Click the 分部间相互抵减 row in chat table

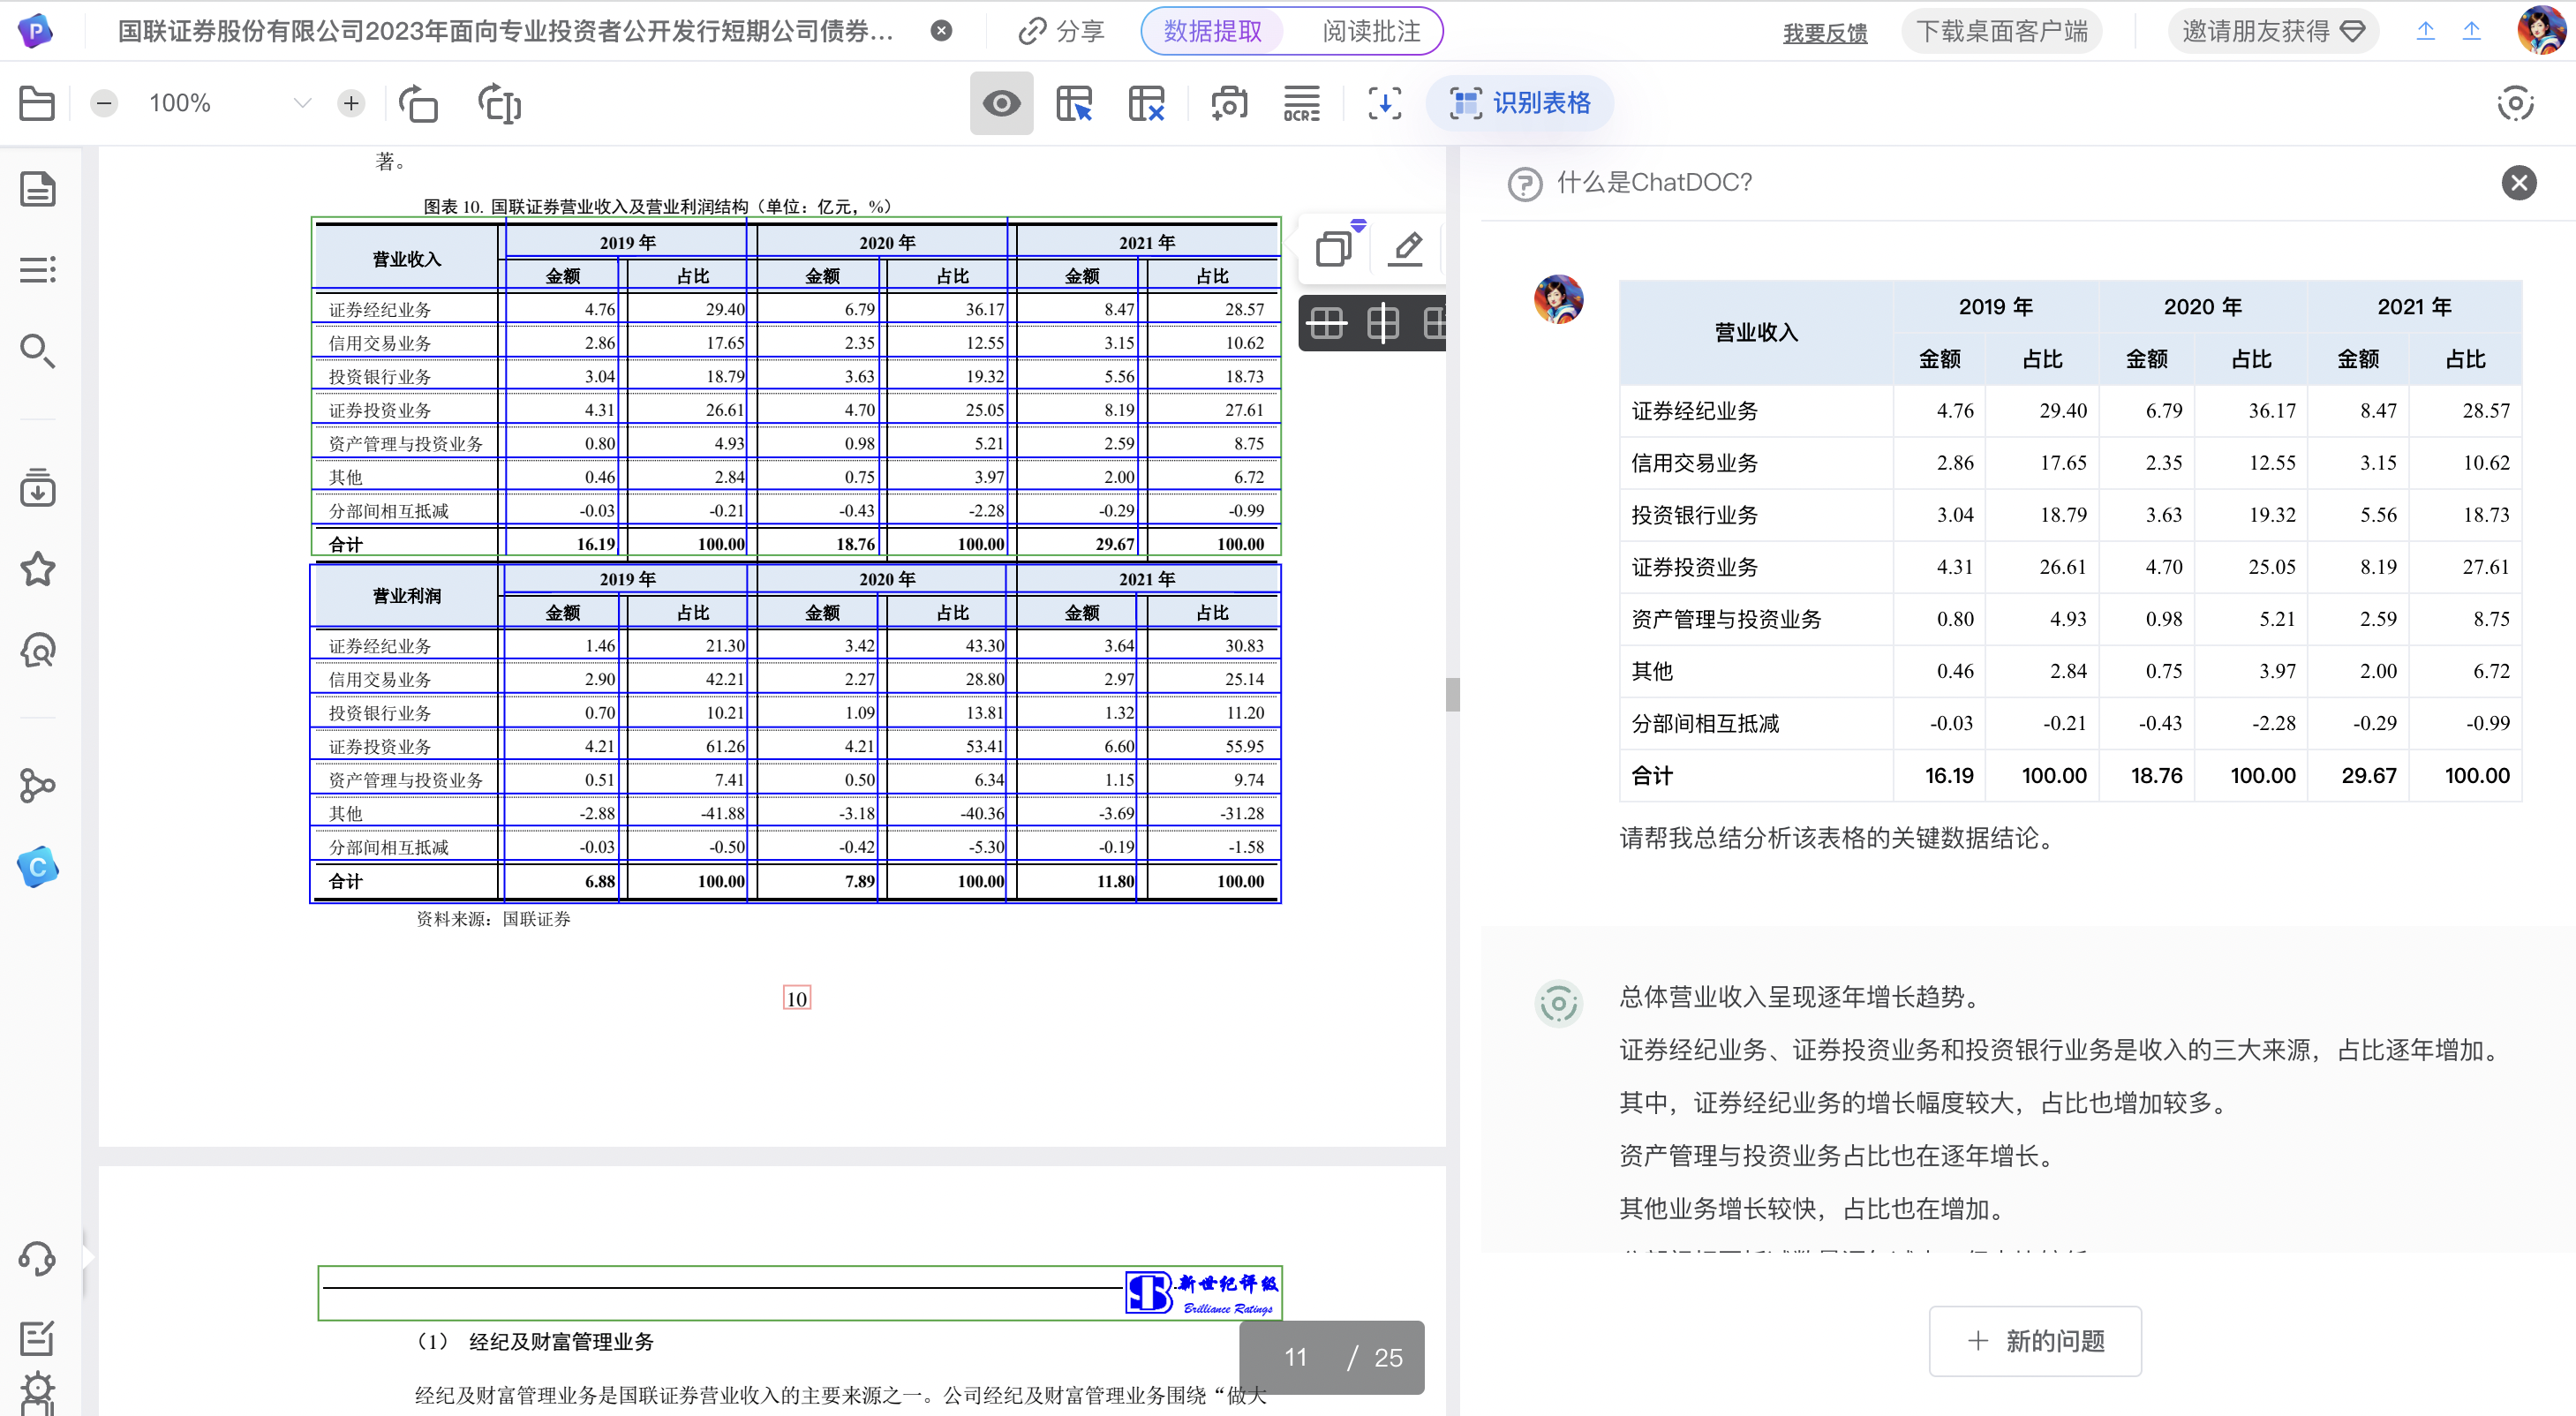pyautogui.click(x=2070, y=723)
